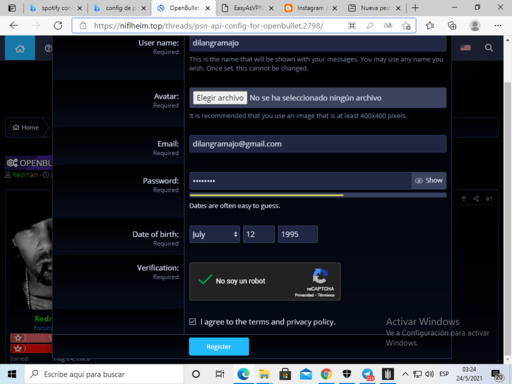The width and height of the screenshot is (512, 384).
Task: Open the July month dropdown
Action: click(214, 234)
